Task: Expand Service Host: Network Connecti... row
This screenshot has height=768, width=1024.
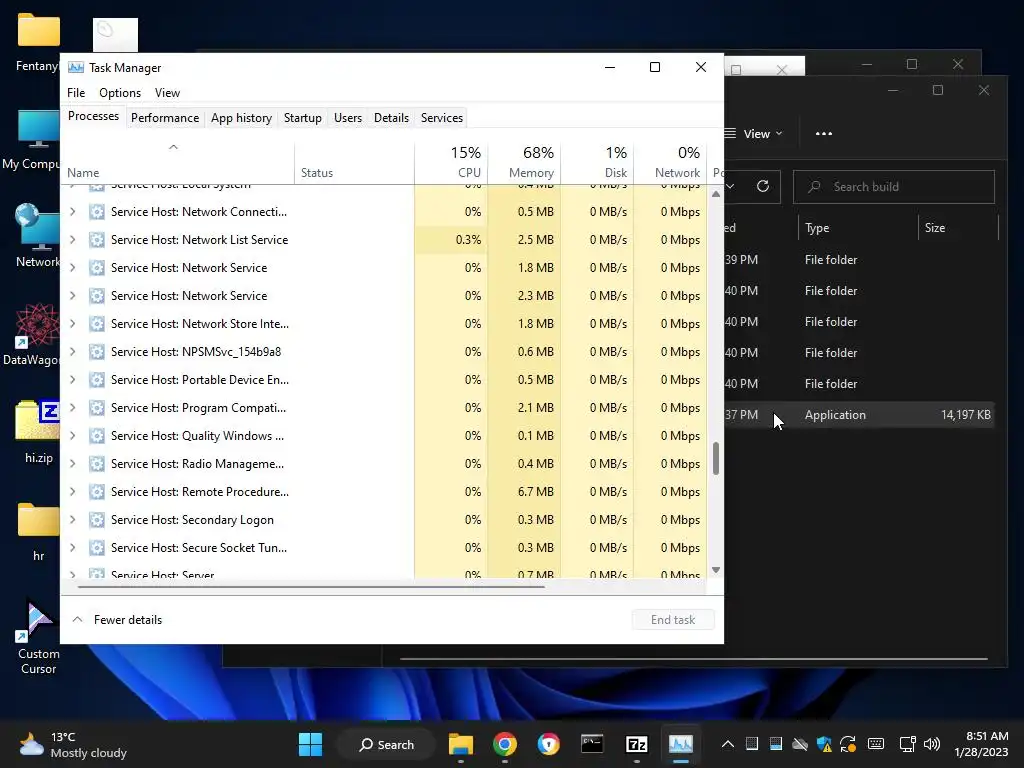Action: click(x=72, y=212)
